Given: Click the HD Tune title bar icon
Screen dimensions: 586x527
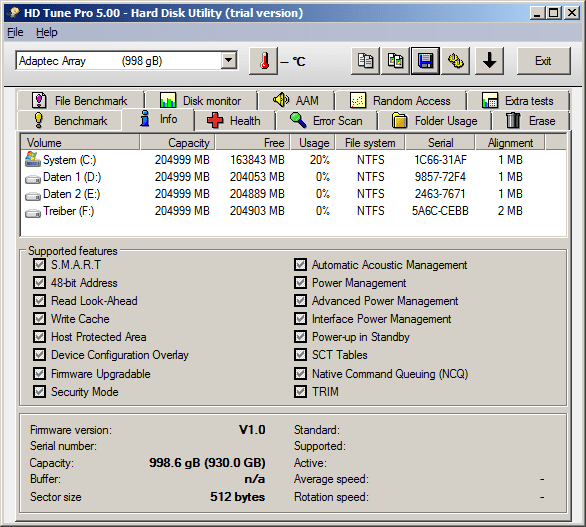Looking at the screenshot, I should (x=14, y=13).
